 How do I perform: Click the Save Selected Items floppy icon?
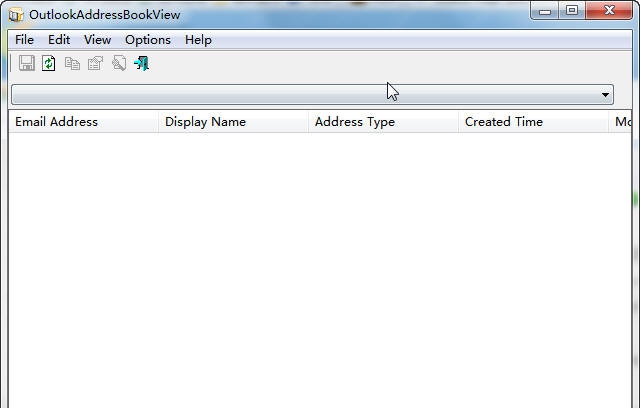point(27,63)
